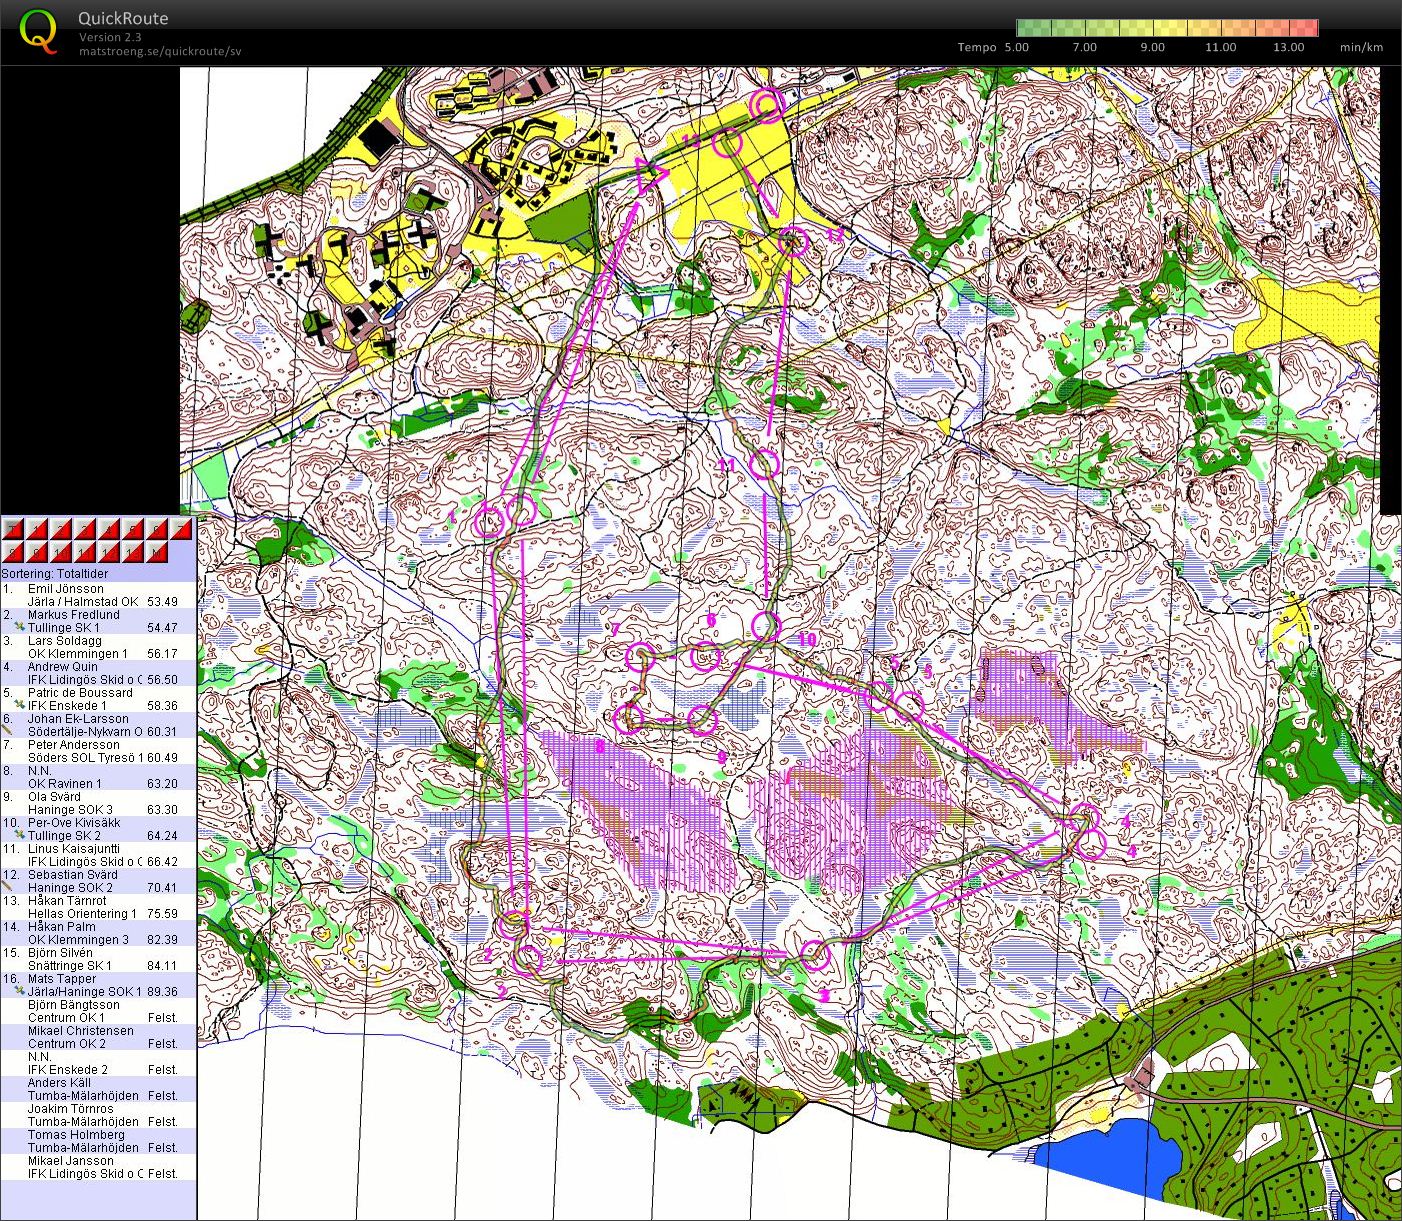
Task: Click the '5.00' tempo scale value
Action: [1016, 47]
